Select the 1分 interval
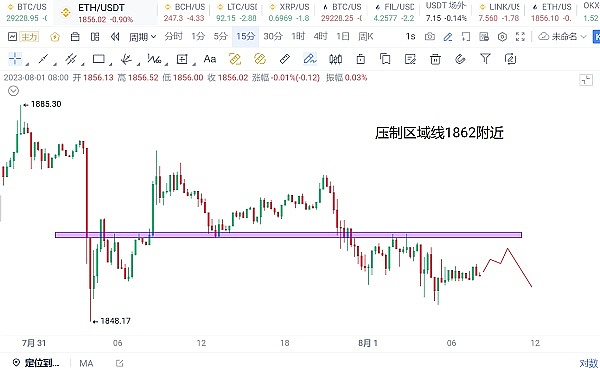The image size is (600, 373). (x=198, y=36)
